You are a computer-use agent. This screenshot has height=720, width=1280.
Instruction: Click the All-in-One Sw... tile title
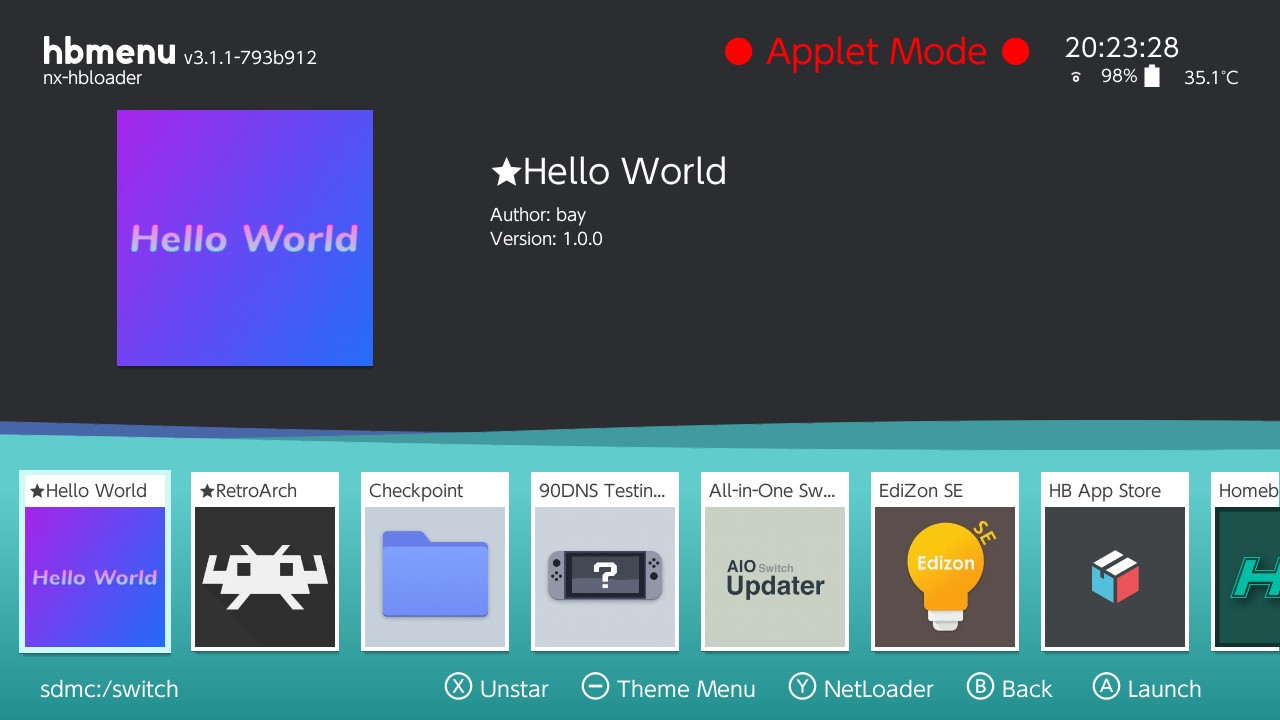pyautogui.click(x=771, y=491)
